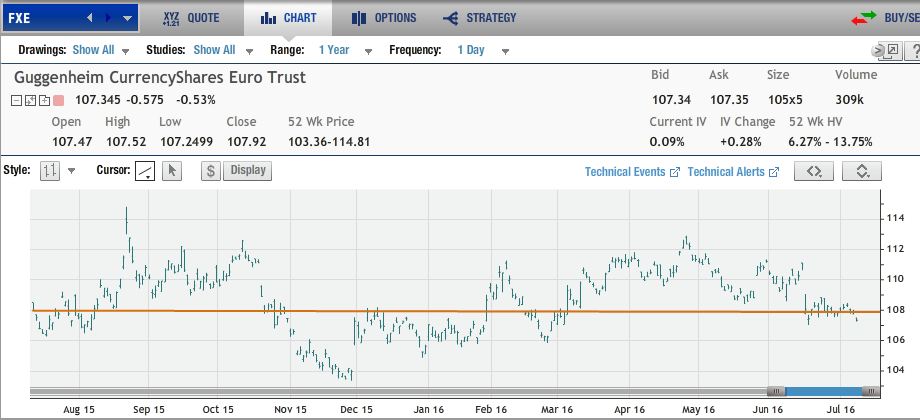Open the Studies Show All dropdown

tap(223, 50)
